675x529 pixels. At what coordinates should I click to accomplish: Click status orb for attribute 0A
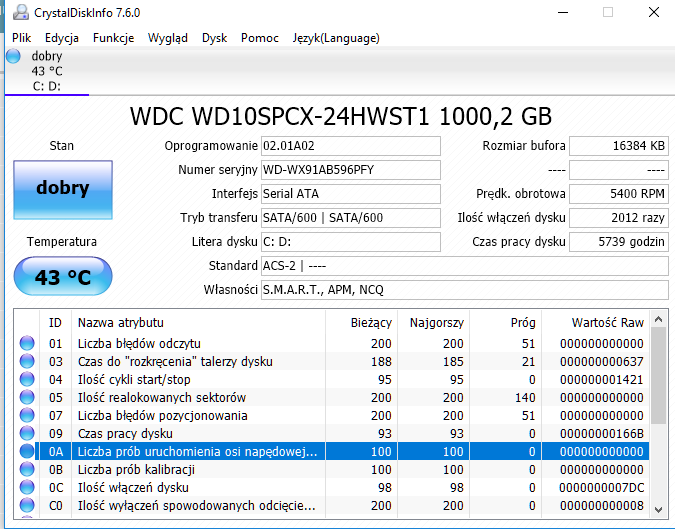click(27, 451)
